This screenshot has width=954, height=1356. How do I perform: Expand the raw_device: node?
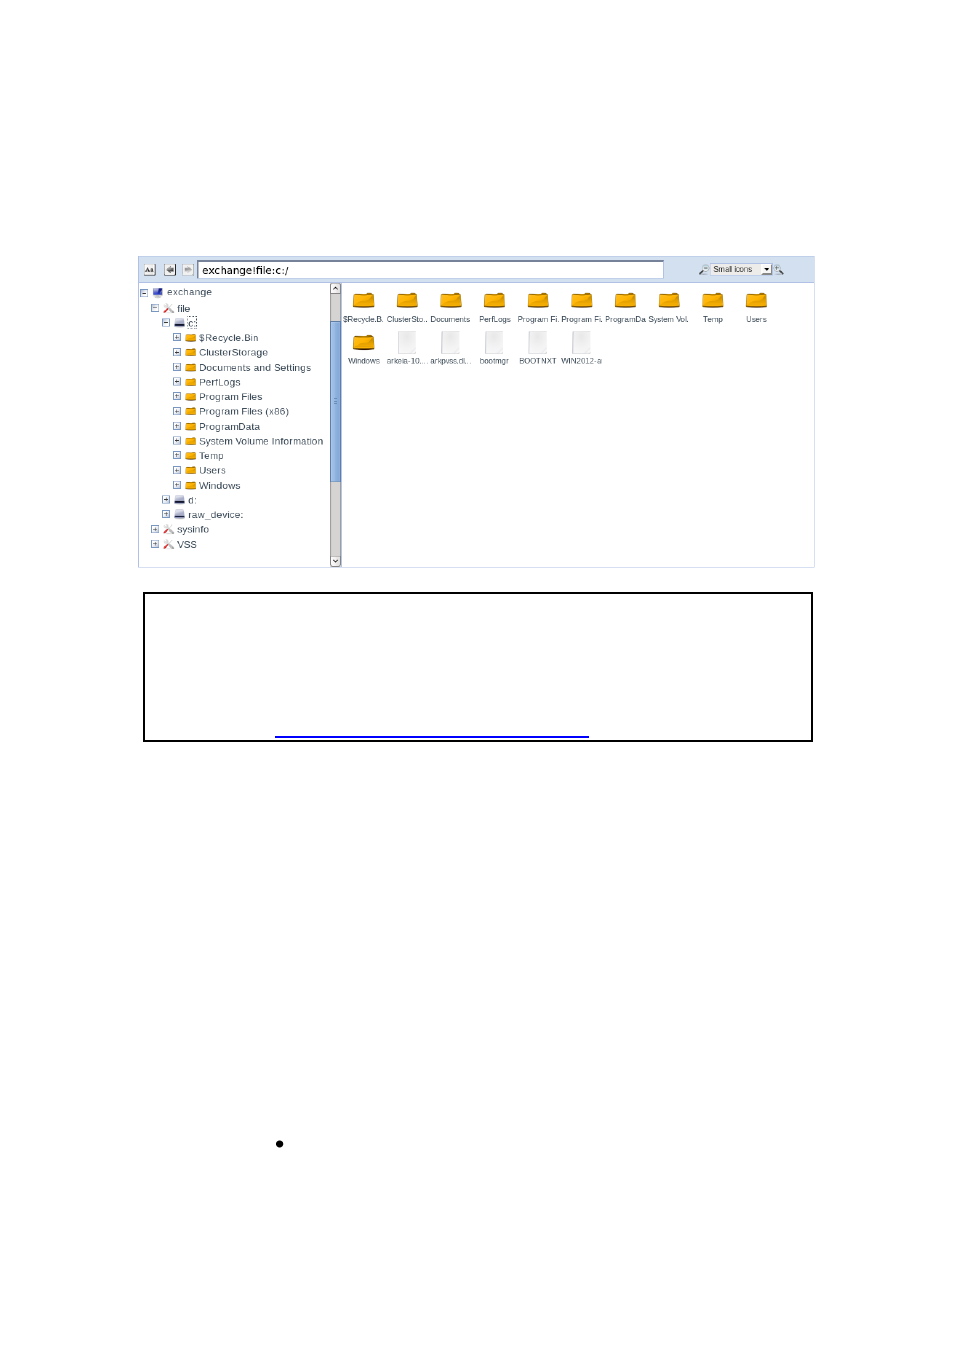(166, 514)
